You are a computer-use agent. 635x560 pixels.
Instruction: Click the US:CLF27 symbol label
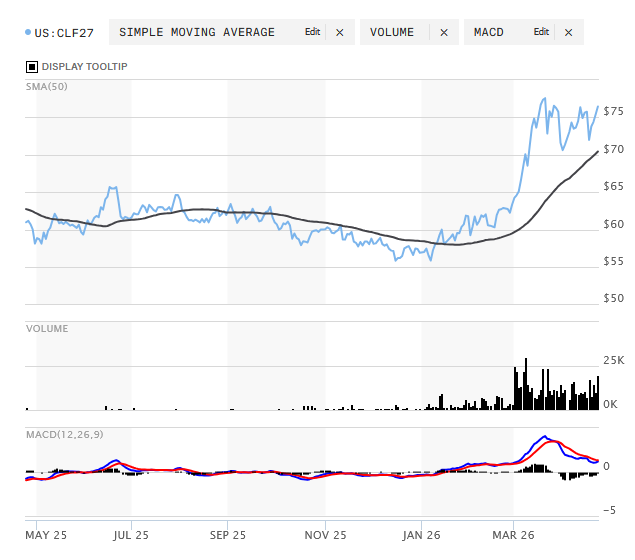[64, 33]
